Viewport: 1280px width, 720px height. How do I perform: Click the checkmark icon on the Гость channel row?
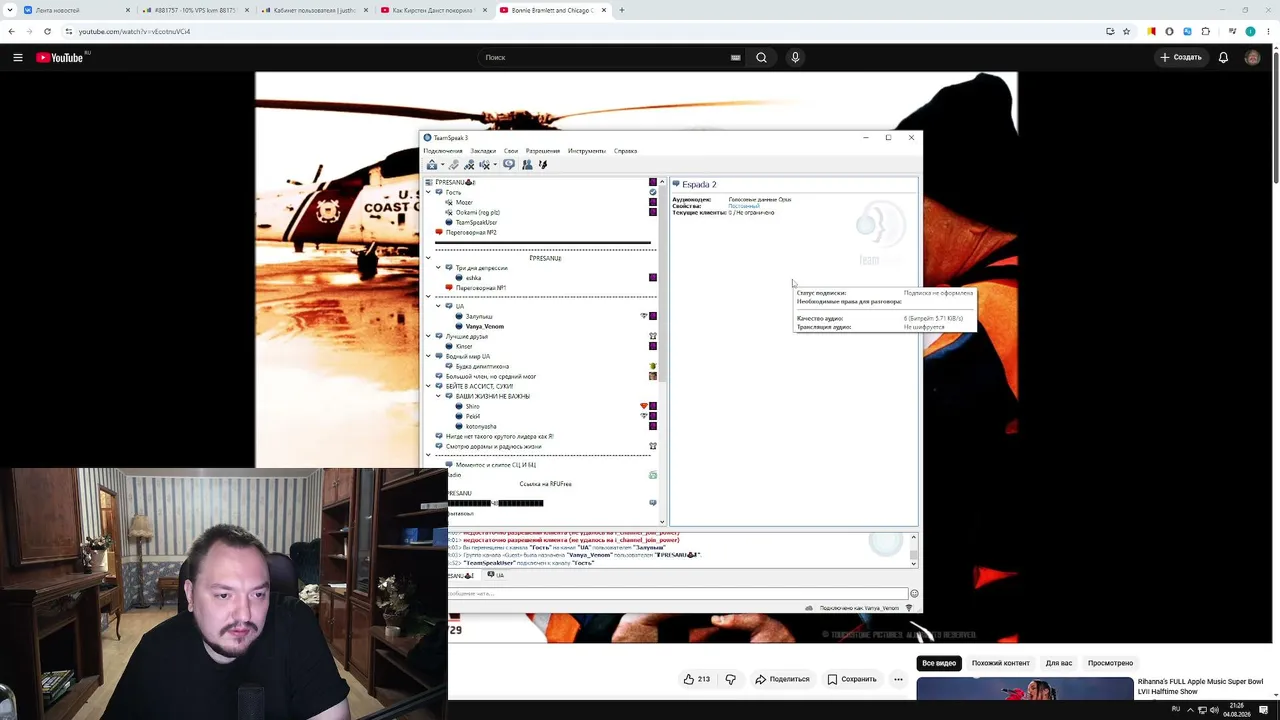click(653, 192)
